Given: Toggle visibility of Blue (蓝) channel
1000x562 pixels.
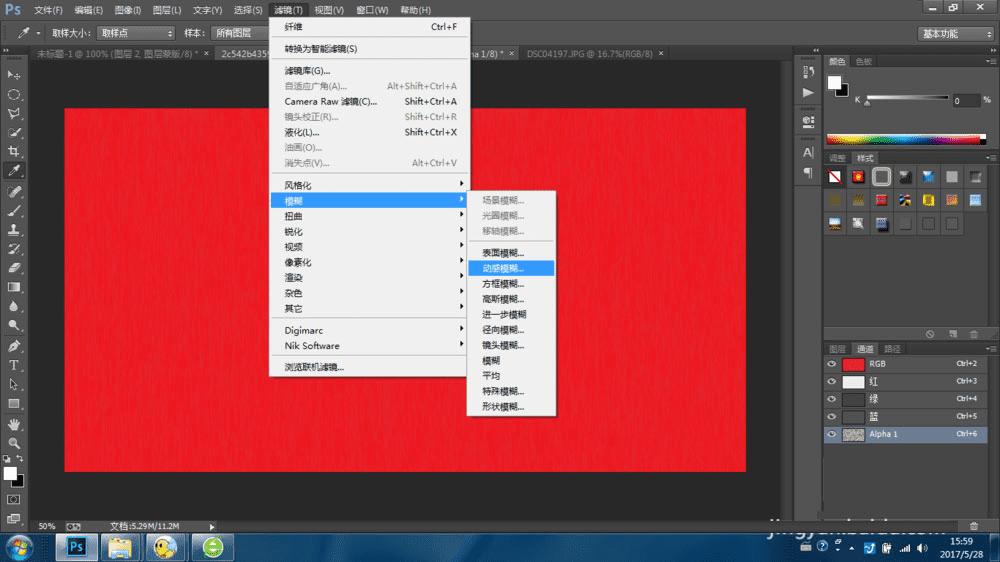Looking at the screenshot, I should [832, 417].
